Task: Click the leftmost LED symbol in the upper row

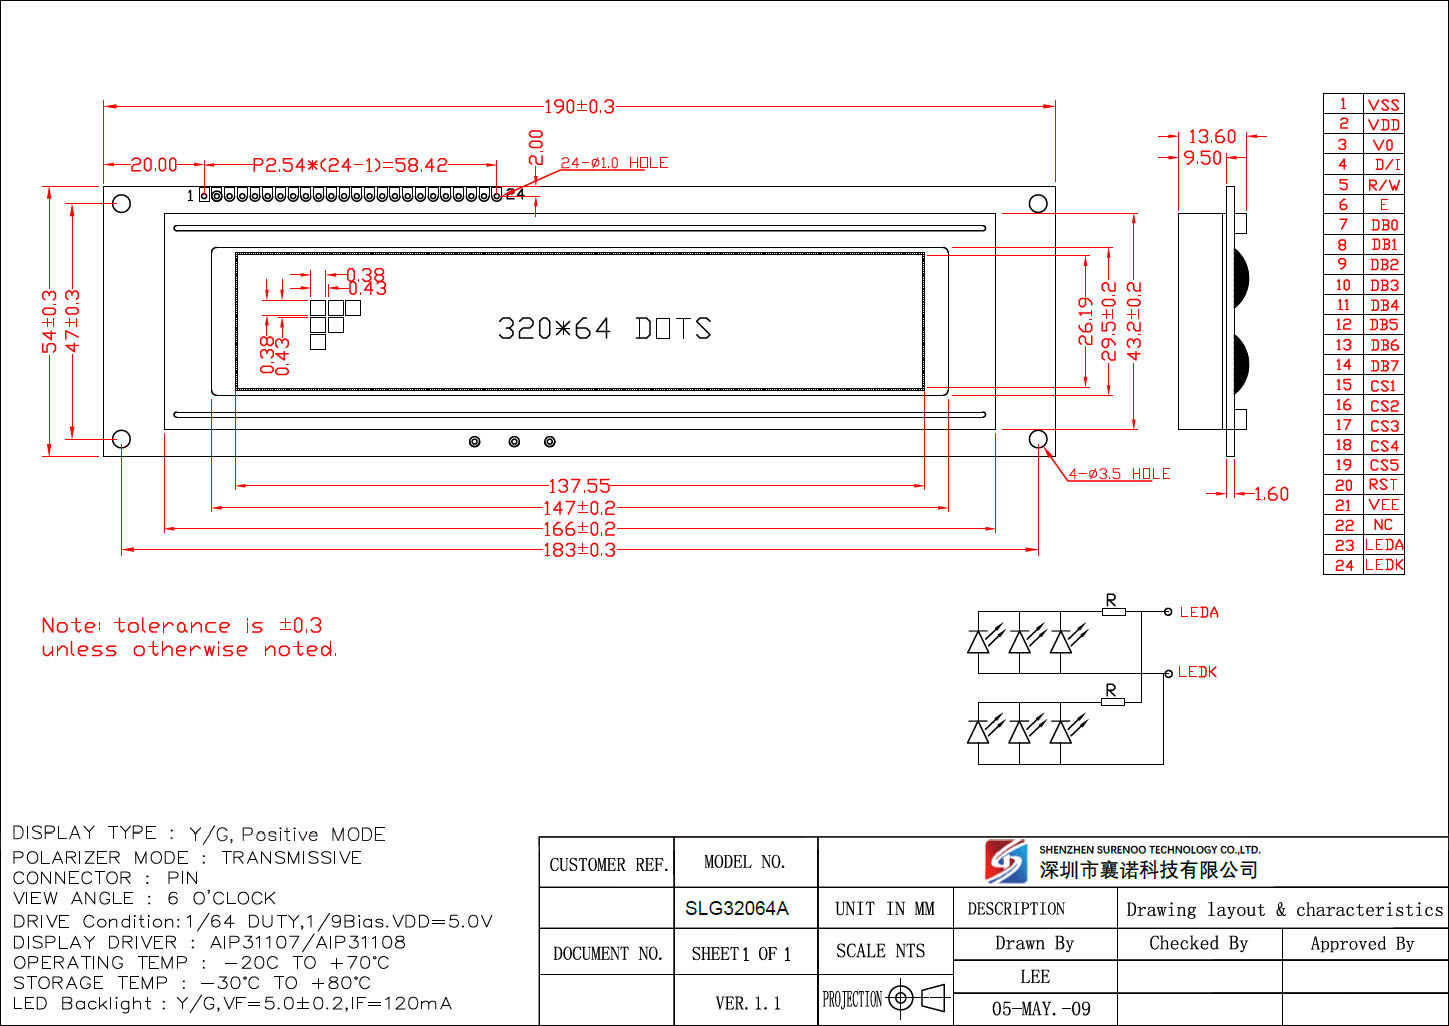Action: [980, 639]
